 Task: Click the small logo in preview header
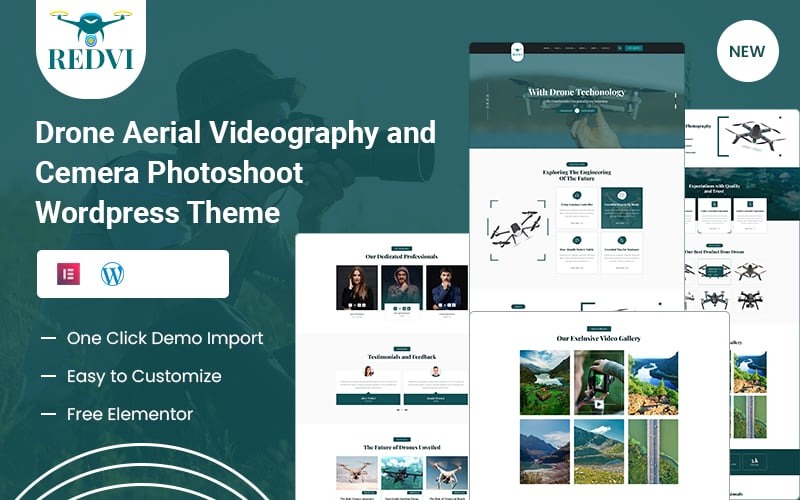517,48
